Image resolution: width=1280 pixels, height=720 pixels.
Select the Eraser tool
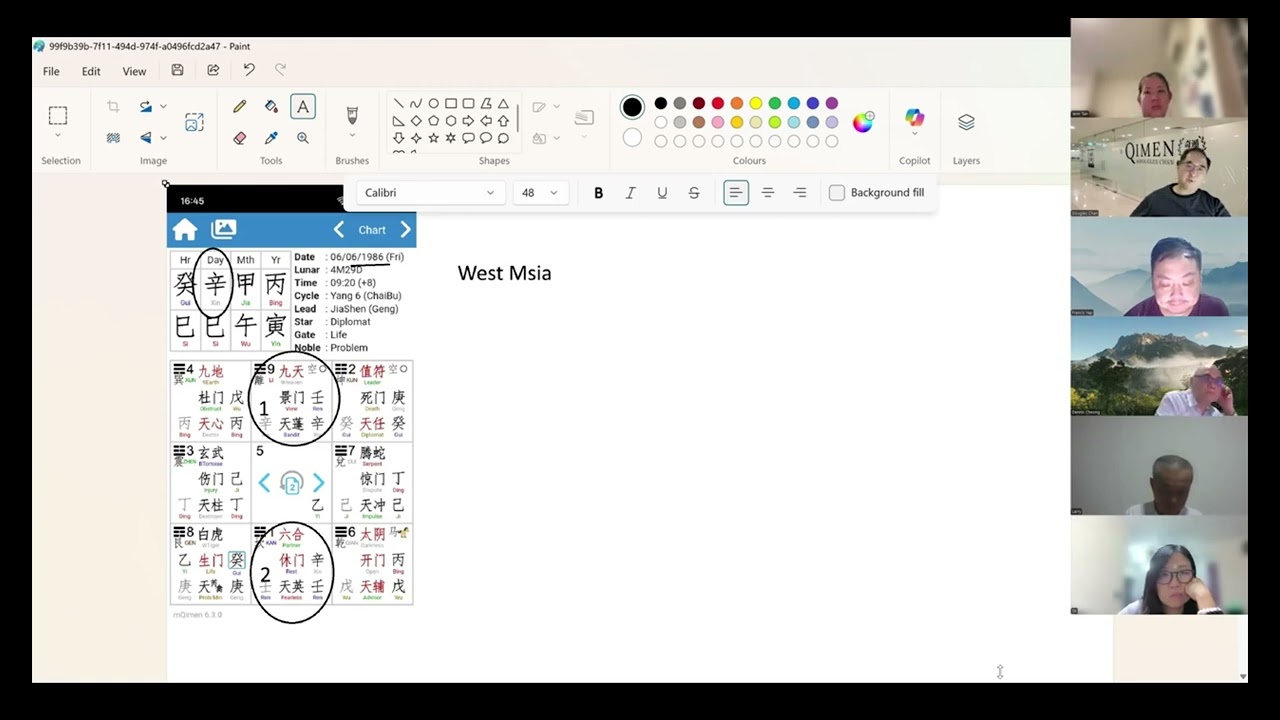[x=240, y=138]
